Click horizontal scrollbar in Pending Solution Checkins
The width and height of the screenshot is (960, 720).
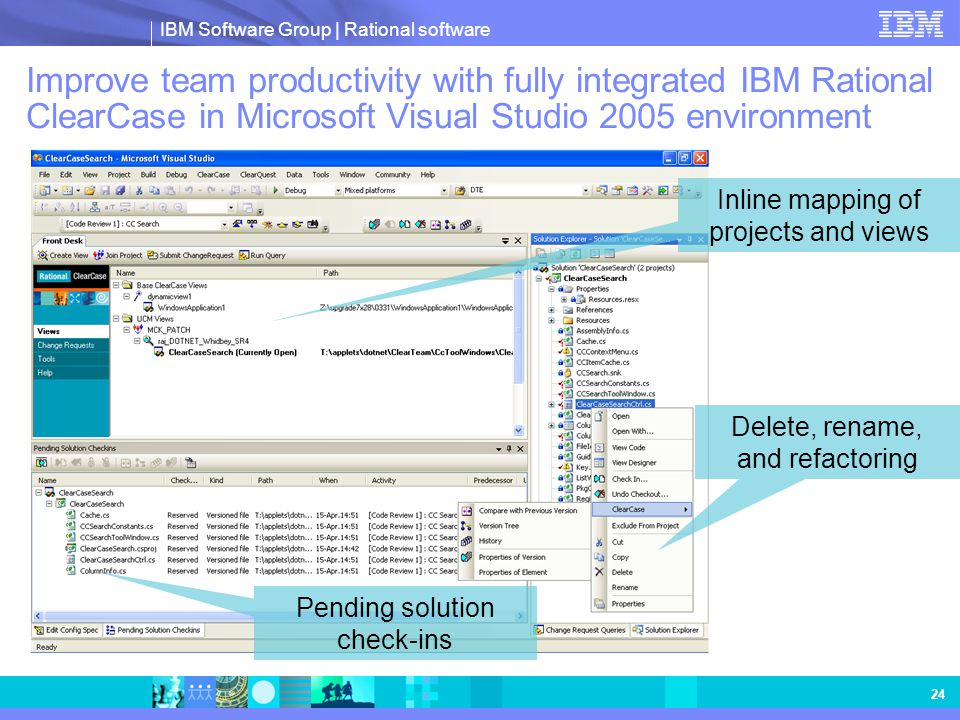pos(279,616)
